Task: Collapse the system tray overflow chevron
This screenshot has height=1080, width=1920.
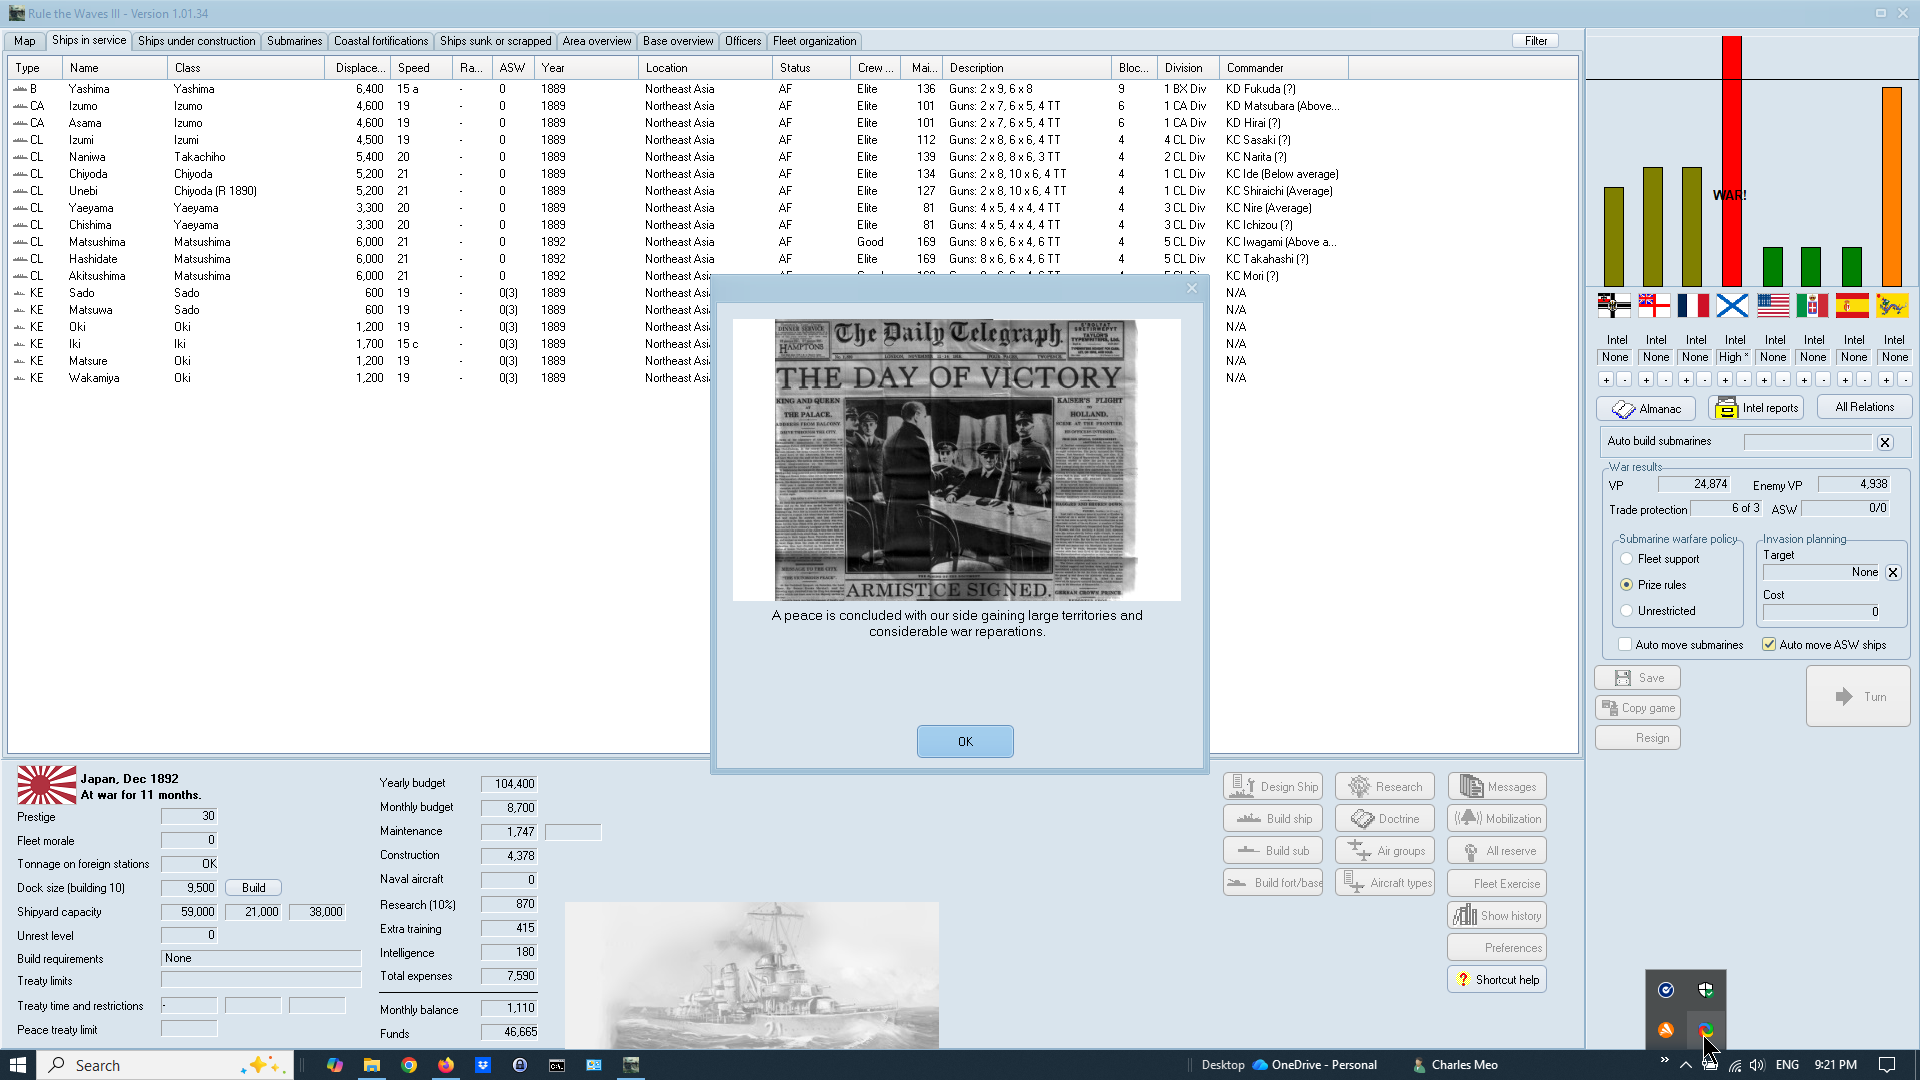Action: click(x=1686, y=1065)
